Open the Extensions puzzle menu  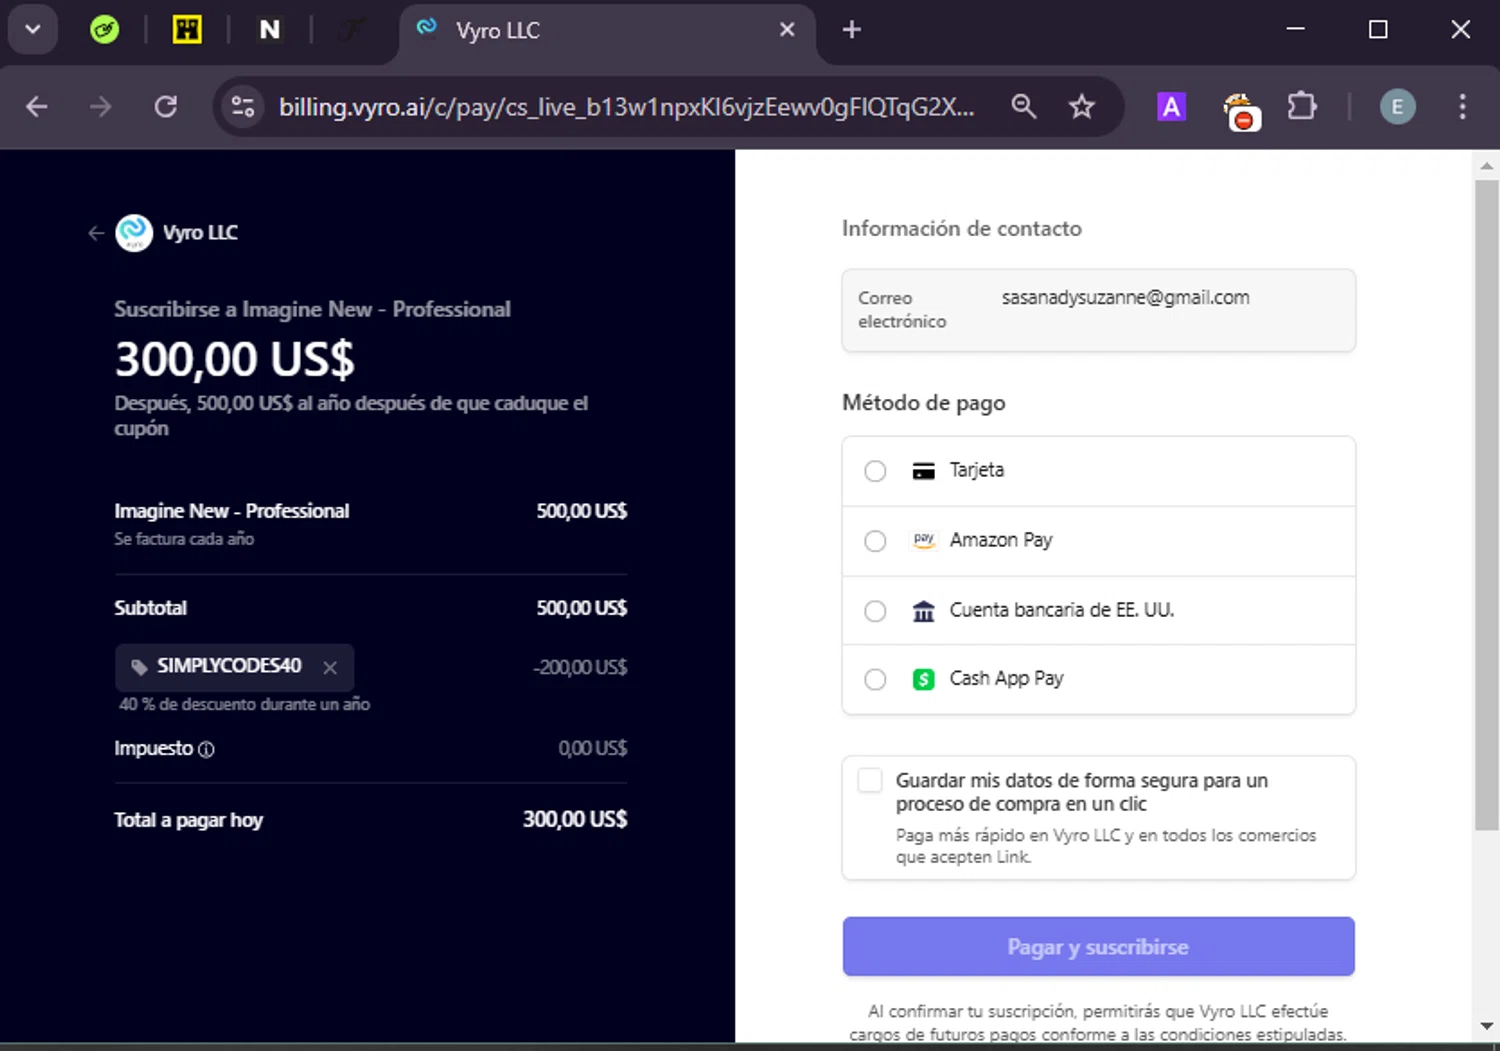point(1302,106)
